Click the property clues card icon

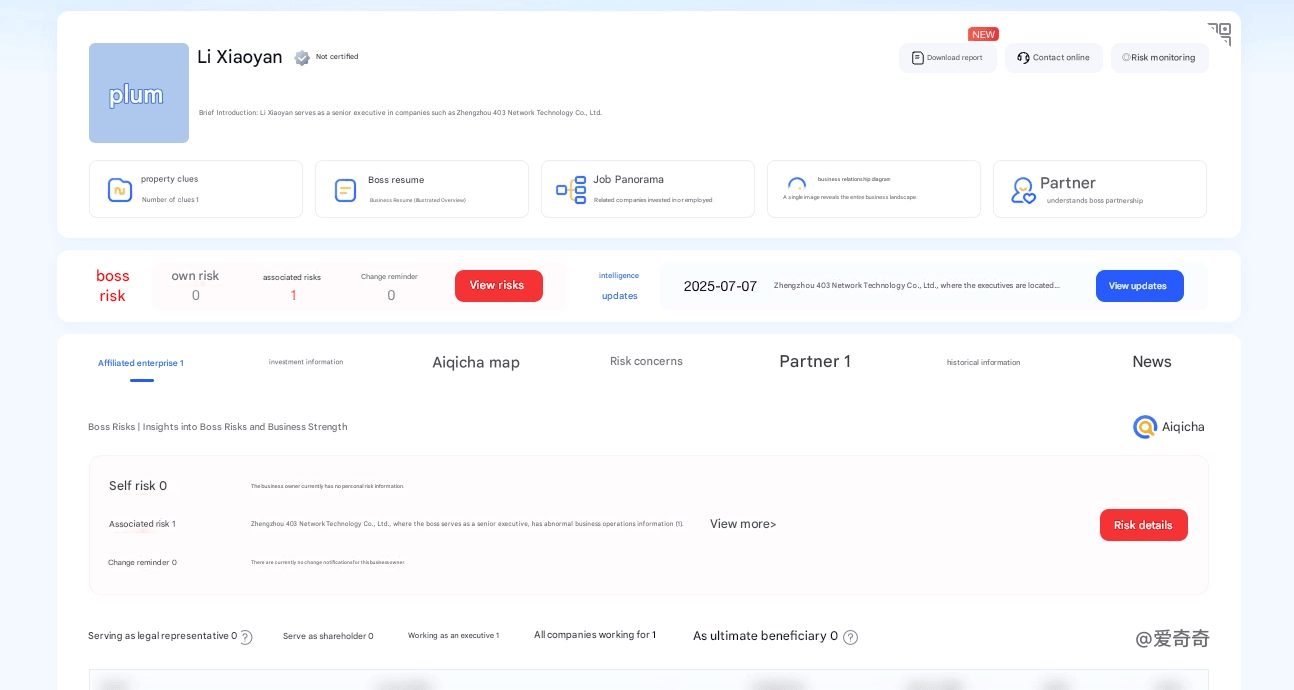pyautogui.click(x=120, y=190)
